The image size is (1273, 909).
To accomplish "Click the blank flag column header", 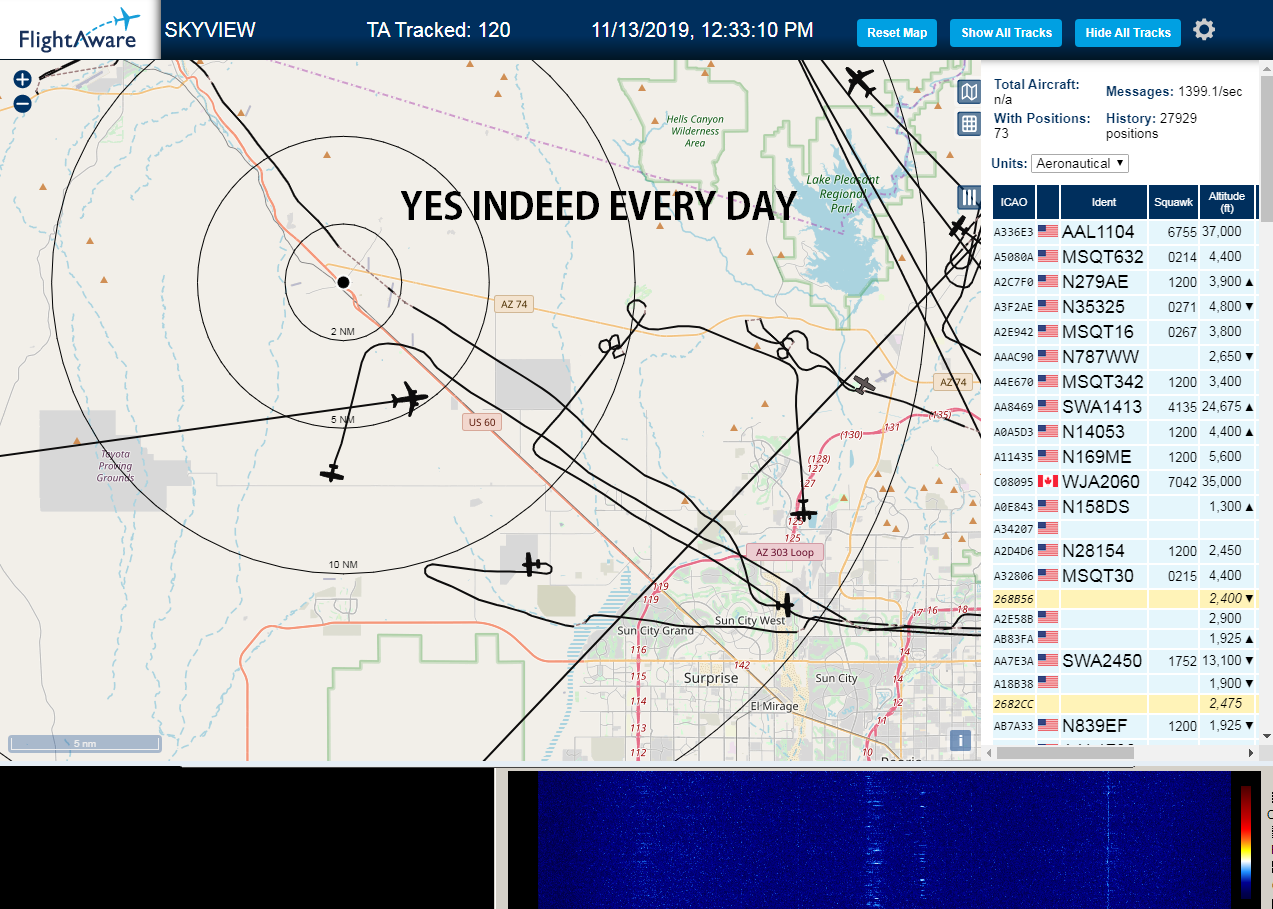I will pos(1048,202).
